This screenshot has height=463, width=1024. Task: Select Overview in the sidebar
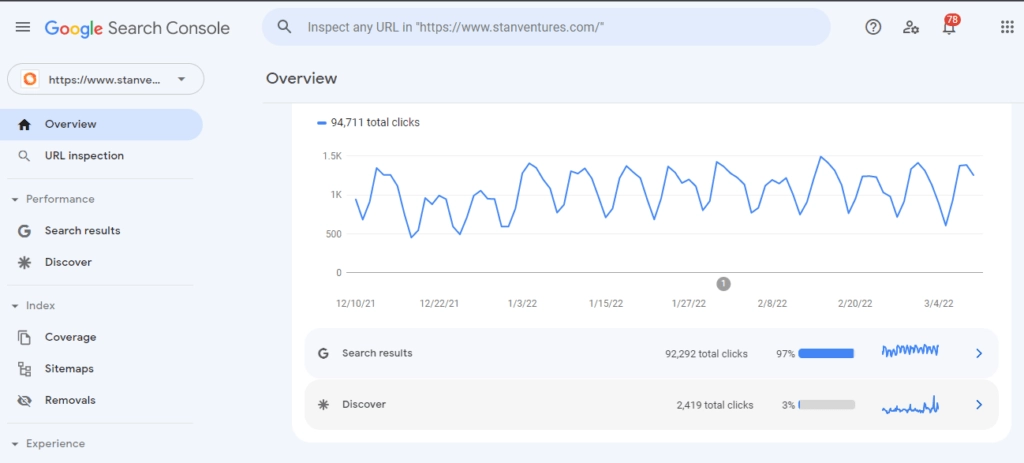[70, 125]
